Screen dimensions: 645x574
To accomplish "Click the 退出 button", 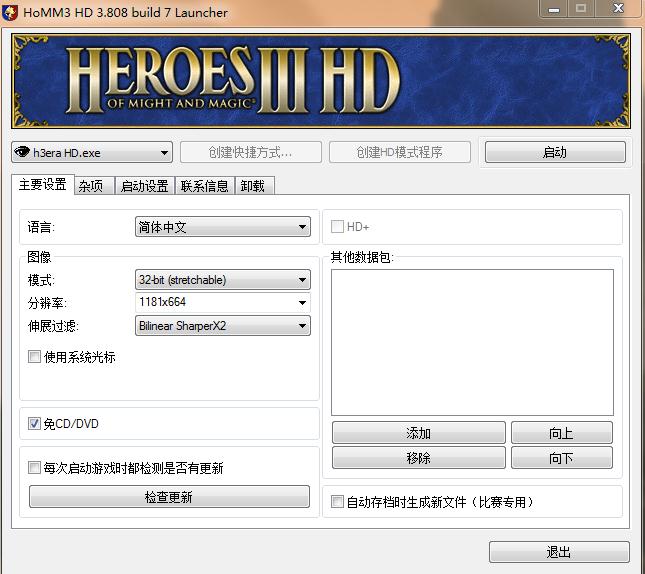I will (559, 552).
